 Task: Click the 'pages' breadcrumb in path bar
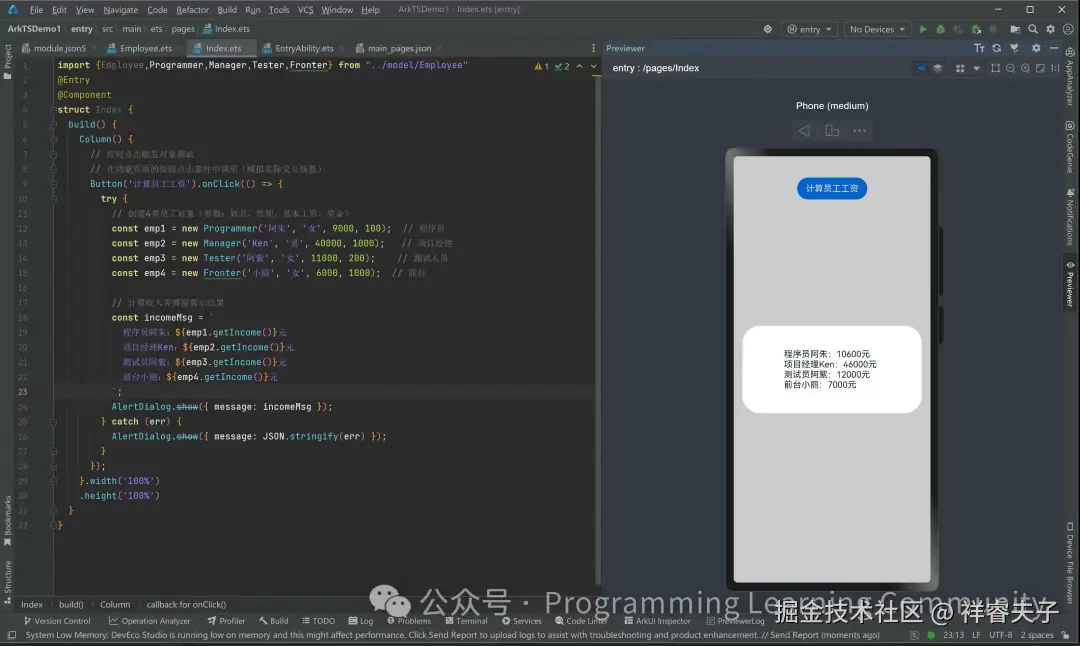(x=183, y=29)
